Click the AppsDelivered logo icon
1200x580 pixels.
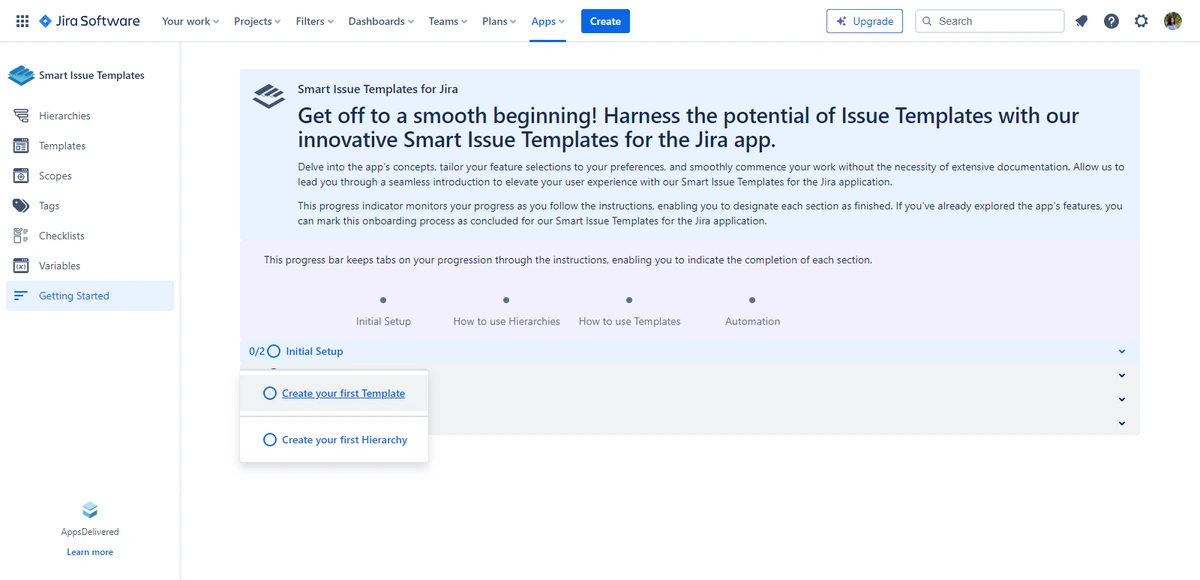coord(90,510)
